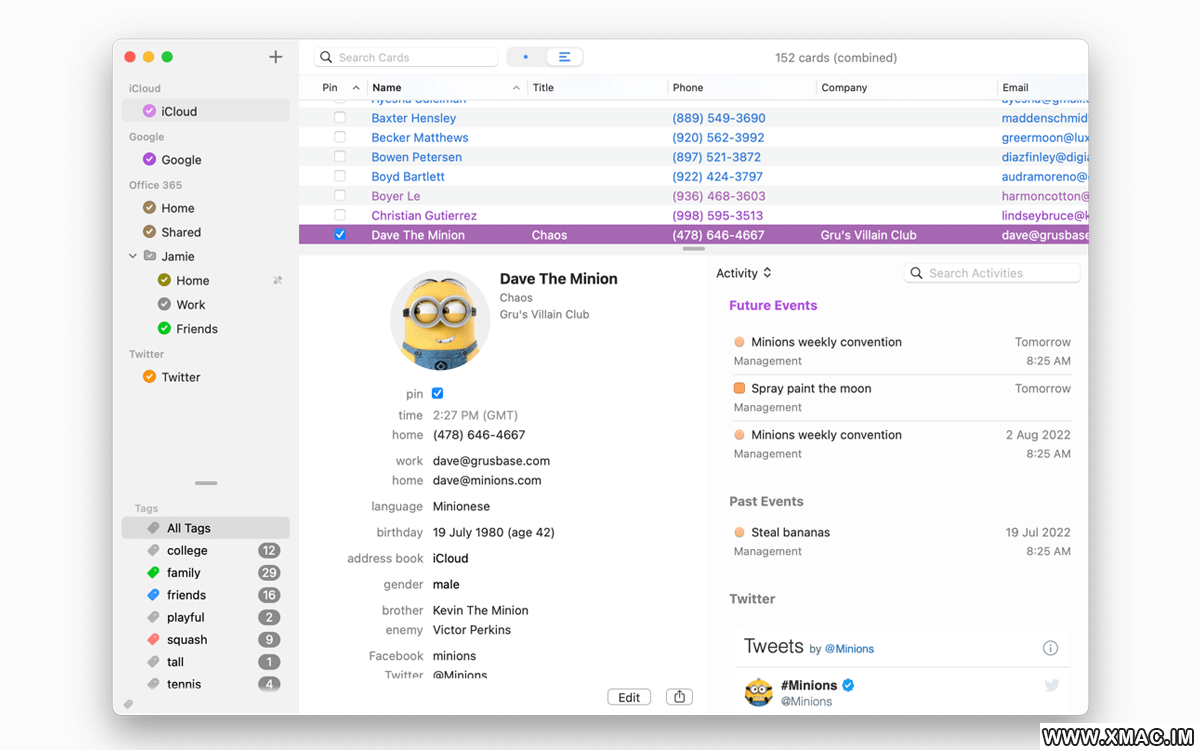The image size is (1200, 750).
Task: Click the Twitter bird icon in tweet
Action: [1052, 685]
